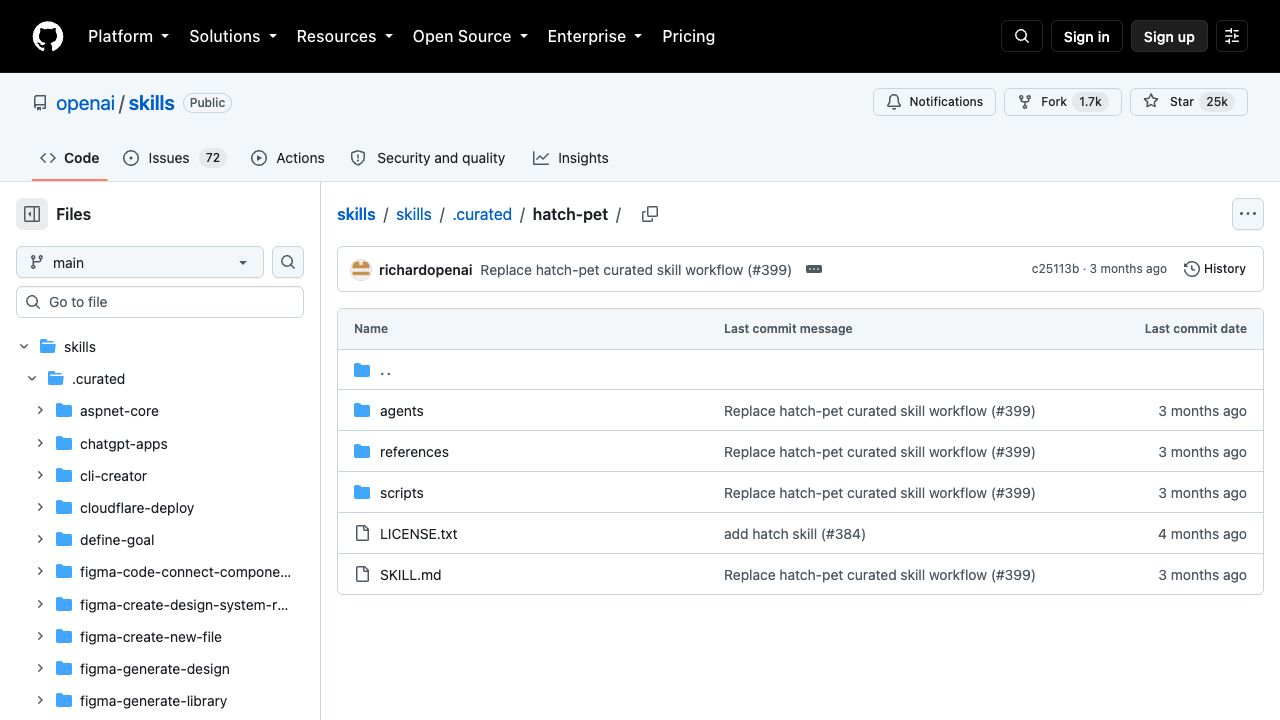Open the openai organization link
The image size is (1280, 720).
click(x=86, y=103)
